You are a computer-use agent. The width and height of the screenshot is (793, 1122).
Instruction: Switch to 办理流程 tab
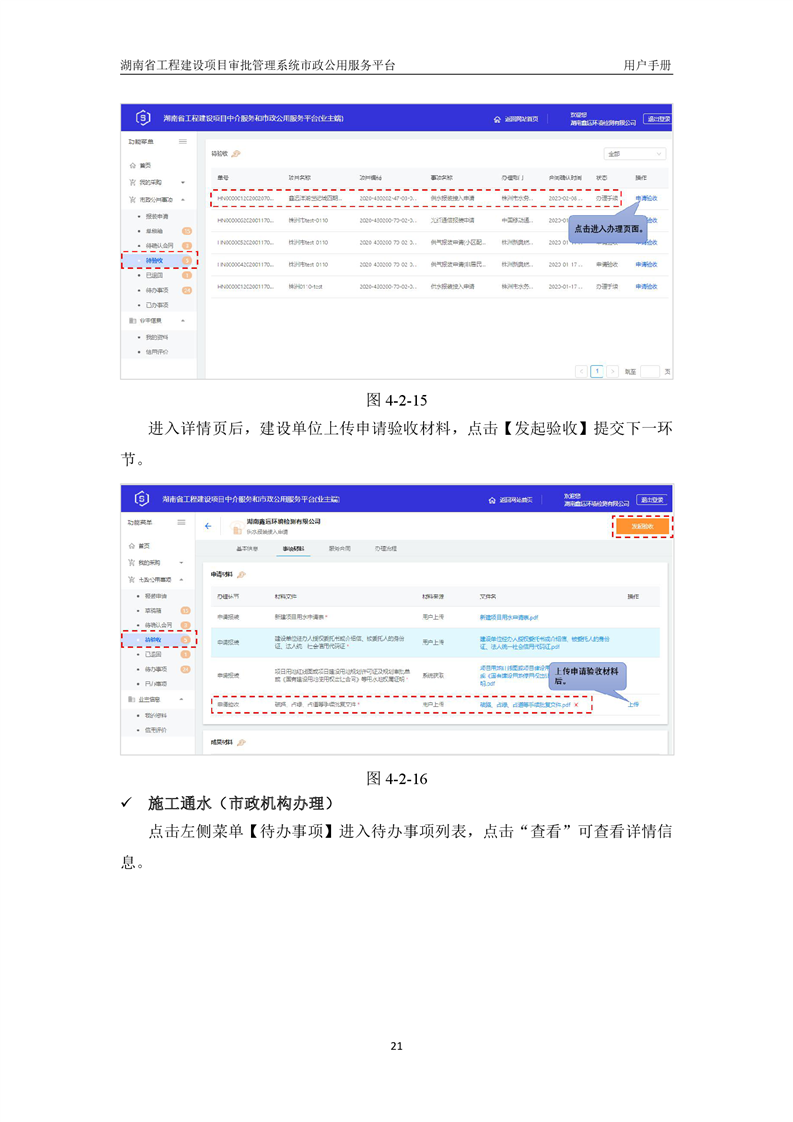pos(386,549)
